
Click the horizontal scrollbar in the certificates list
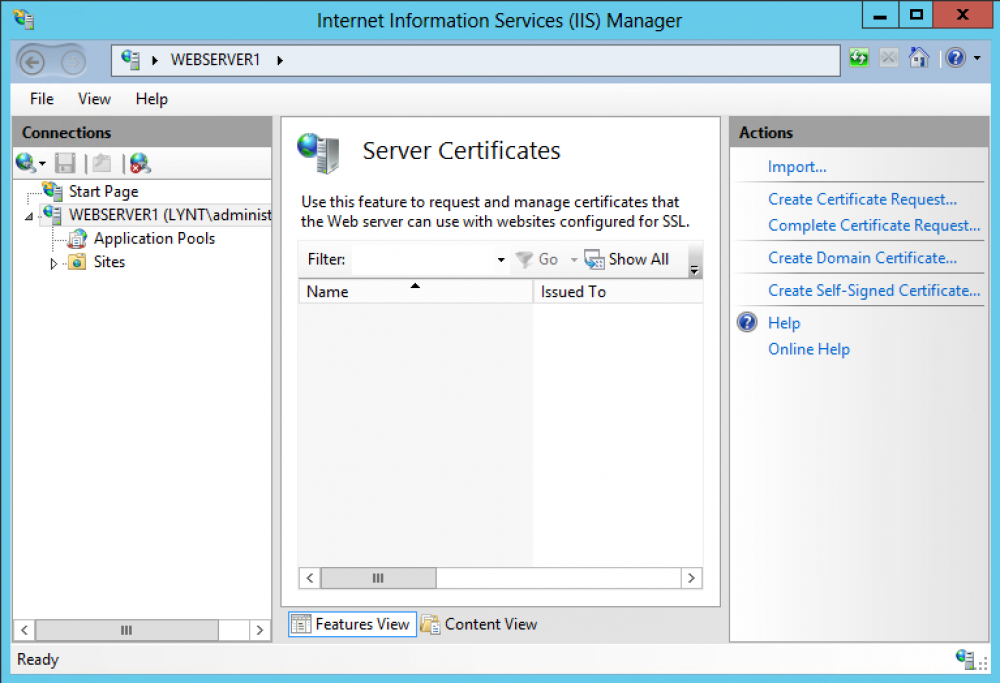tap(378, 578)
